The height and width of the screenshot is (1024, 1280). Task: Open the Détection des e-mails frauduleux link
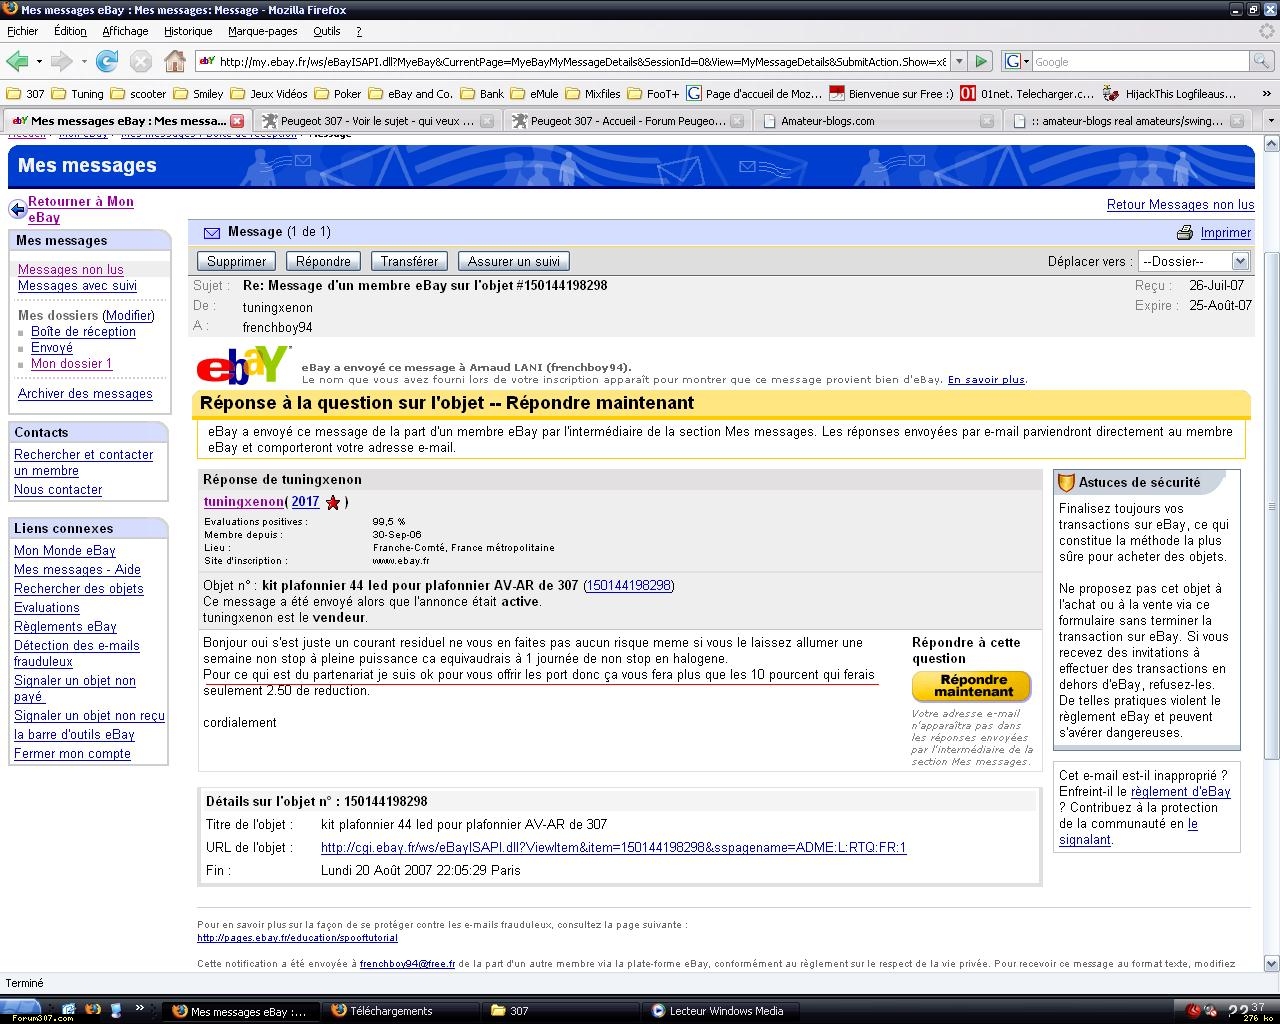click(x=76, y=654)
